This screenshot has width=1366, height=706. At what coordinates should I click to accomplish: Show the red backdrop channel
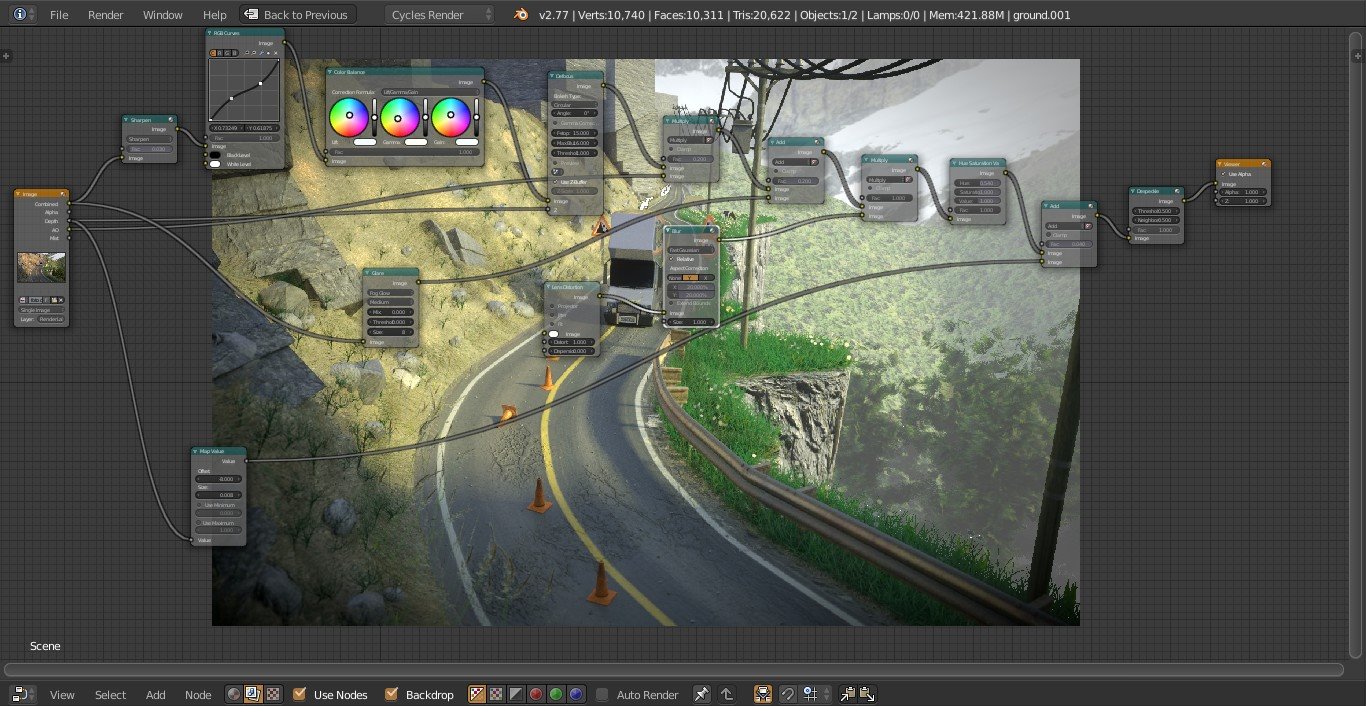[x=536, y=694]
